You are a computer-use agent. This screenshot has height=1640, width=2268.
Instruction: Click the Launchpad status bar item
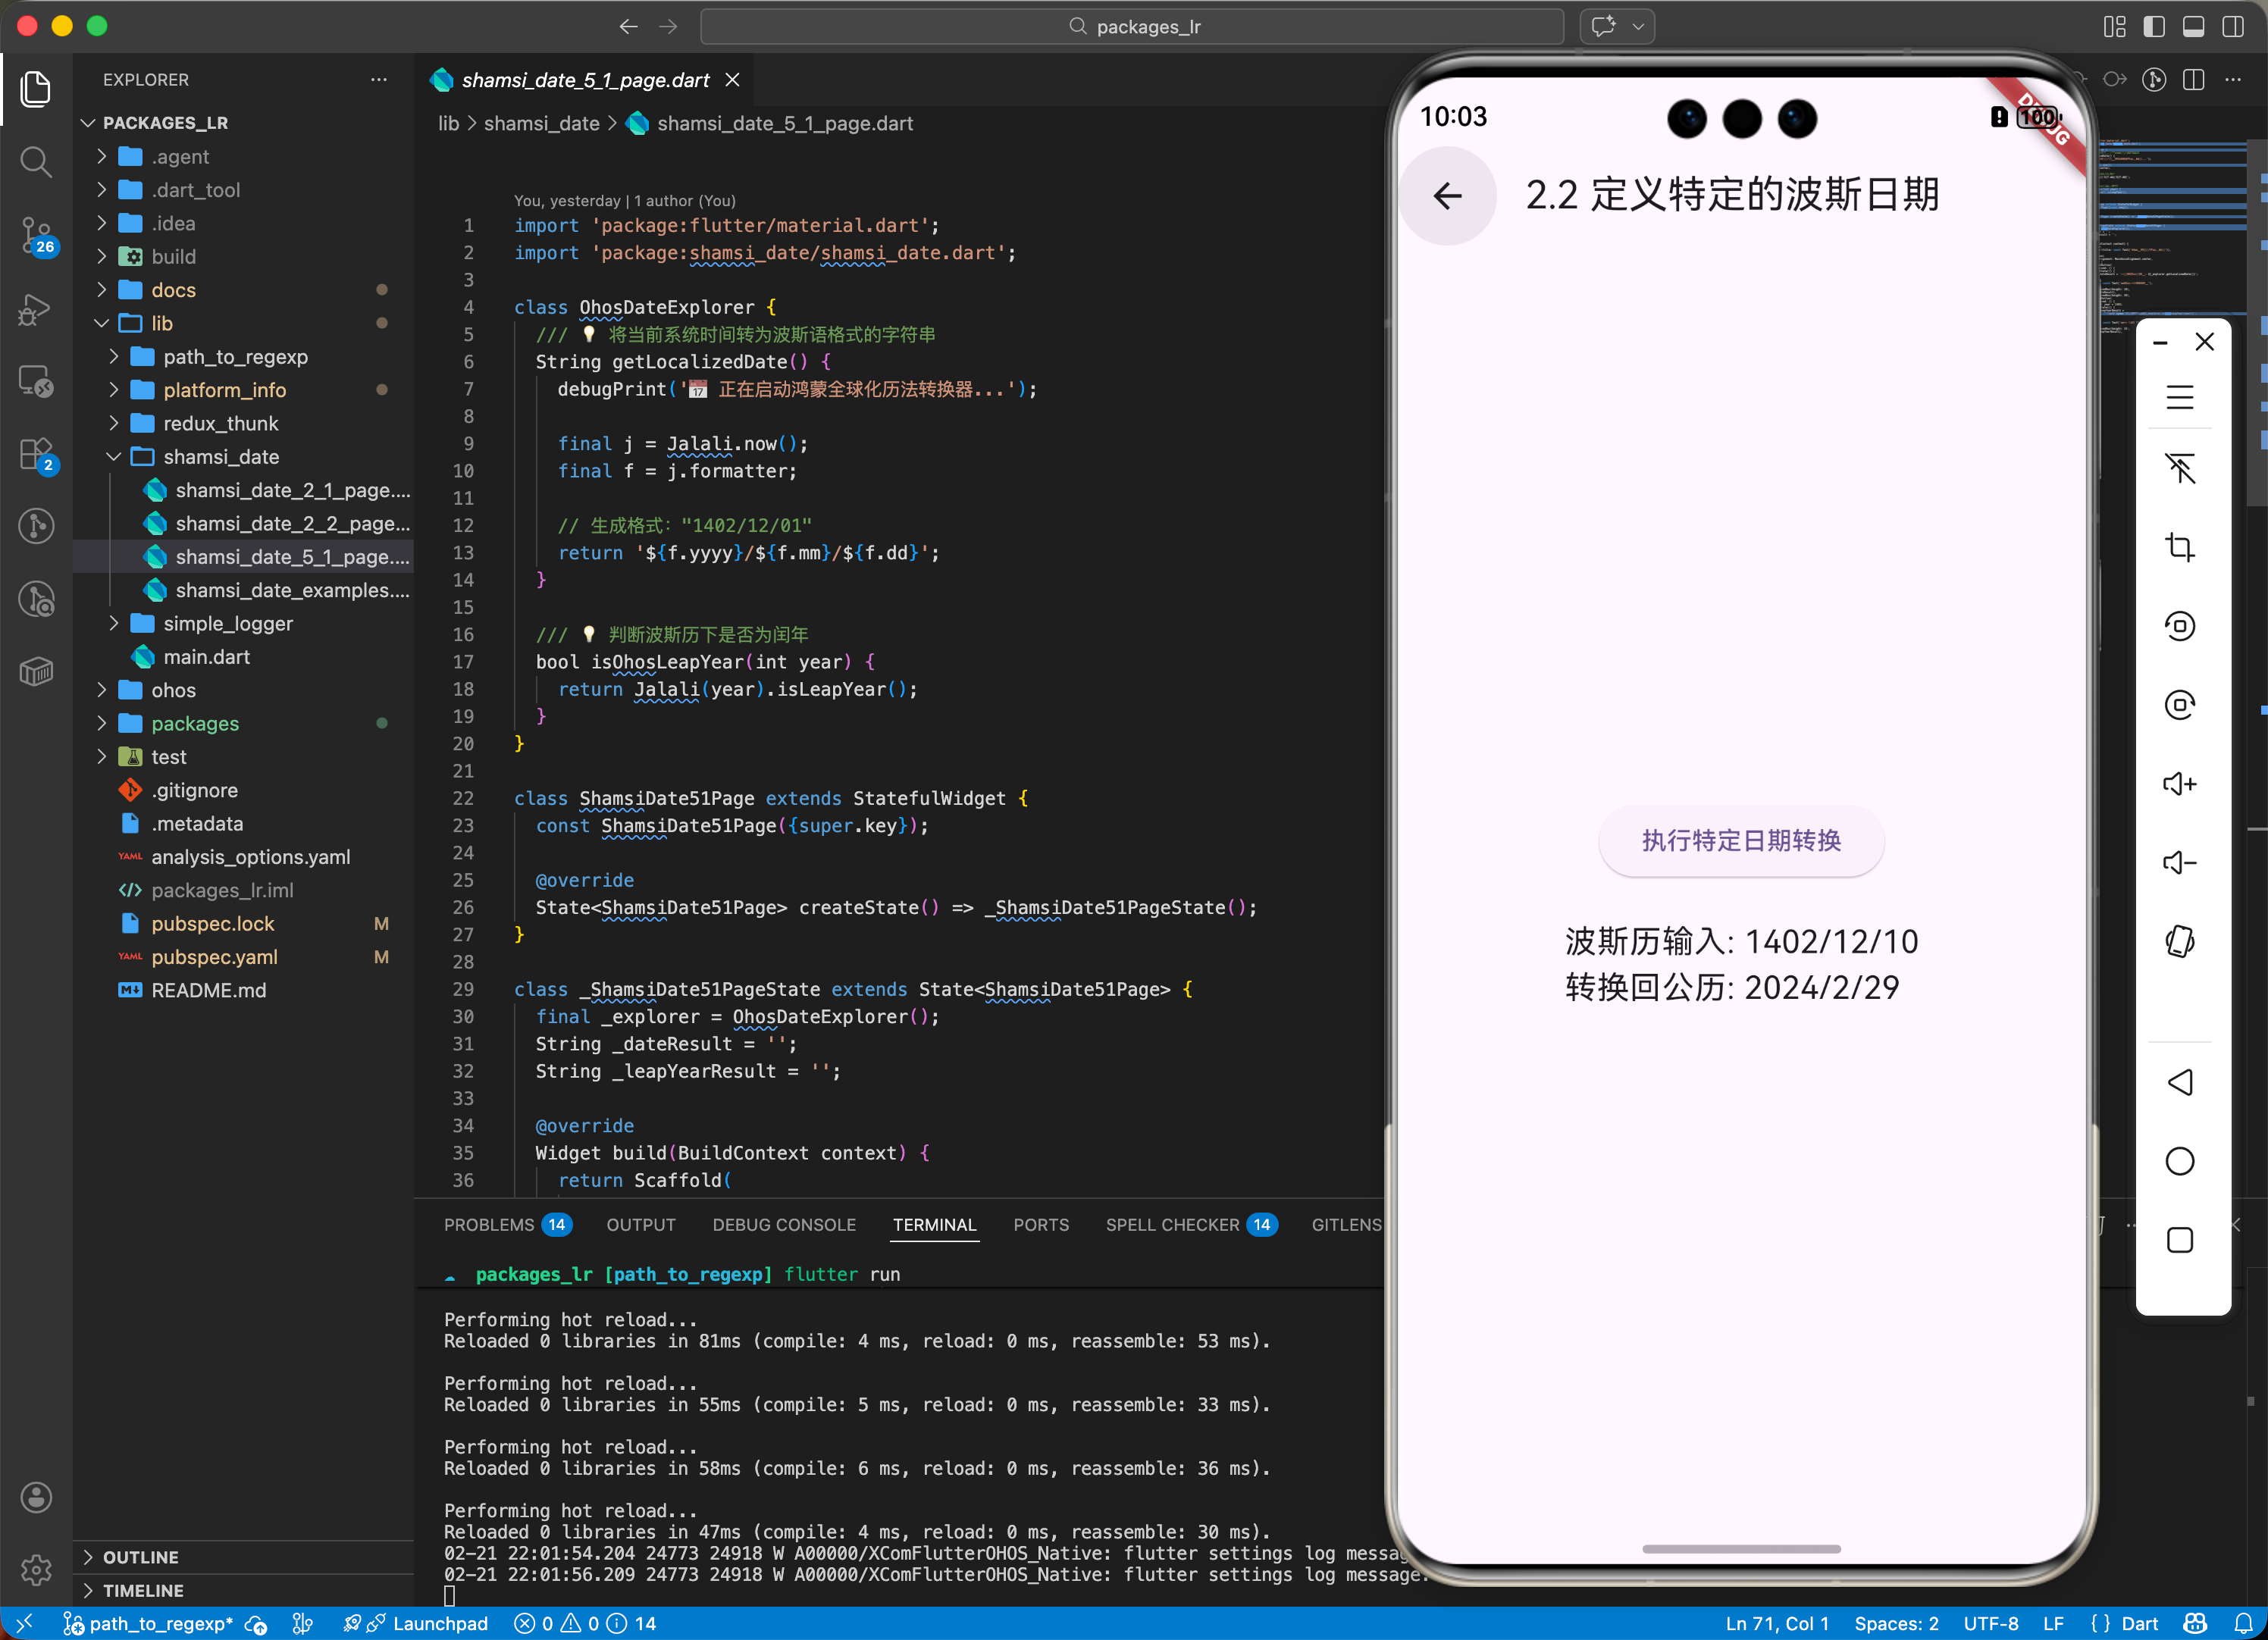coord(438,1623)
